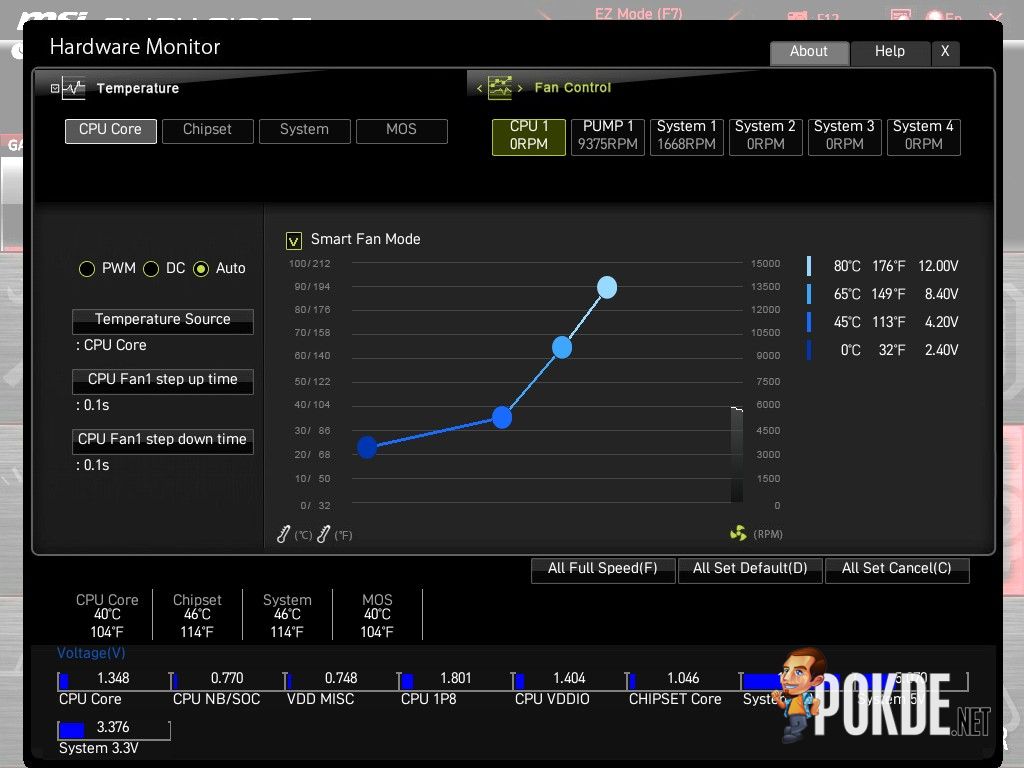Click the highest fan curve point

tap(607, 287)
